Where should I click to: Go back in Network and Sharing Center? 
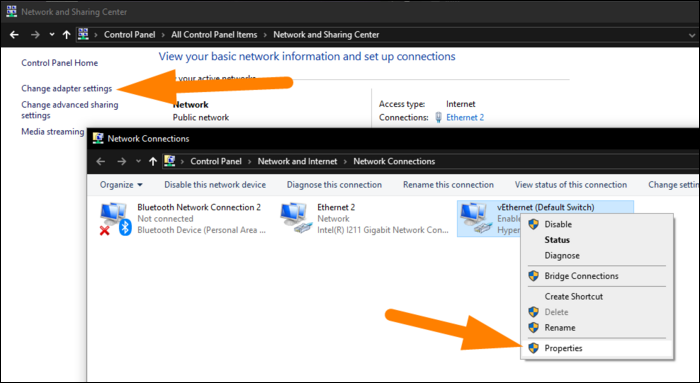tap(14, 35)
